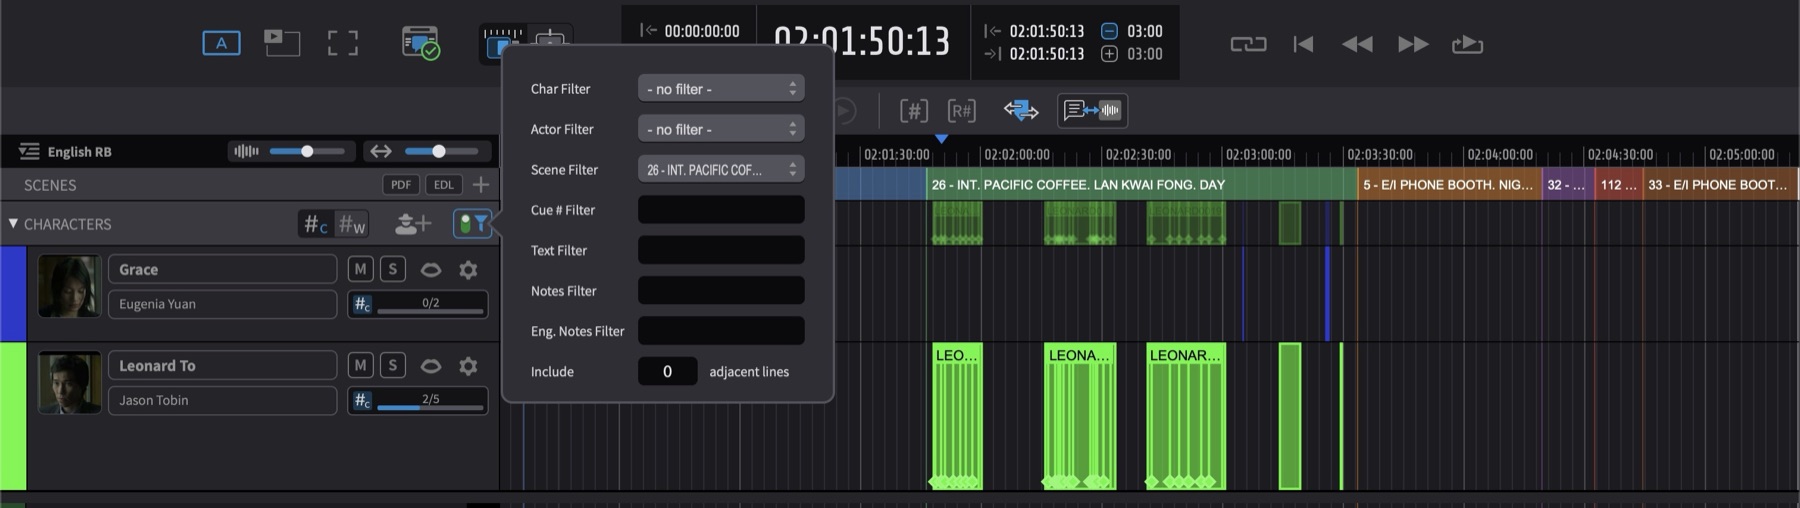Rewind using the double-left arrows

1357,44
